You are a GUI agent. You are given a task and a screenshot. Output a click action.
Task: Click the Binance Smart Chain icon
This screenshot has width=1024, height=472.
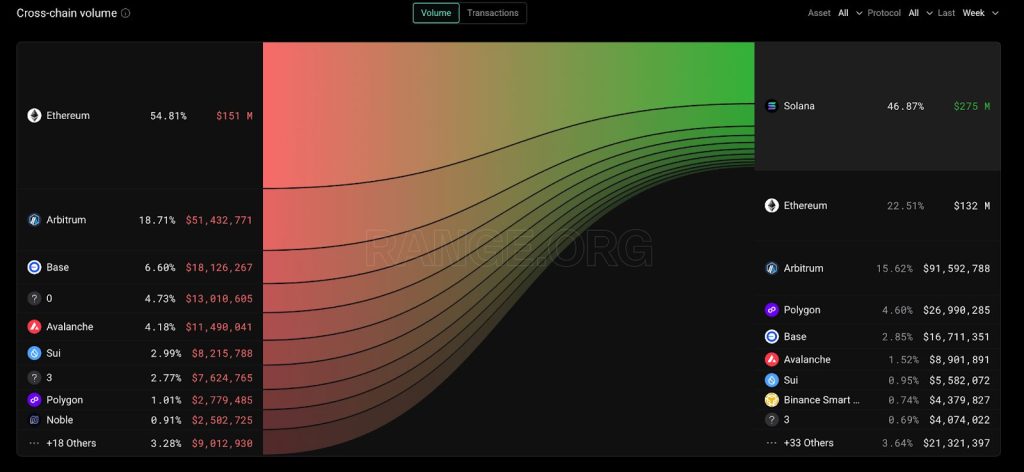[x=771, y=400]
